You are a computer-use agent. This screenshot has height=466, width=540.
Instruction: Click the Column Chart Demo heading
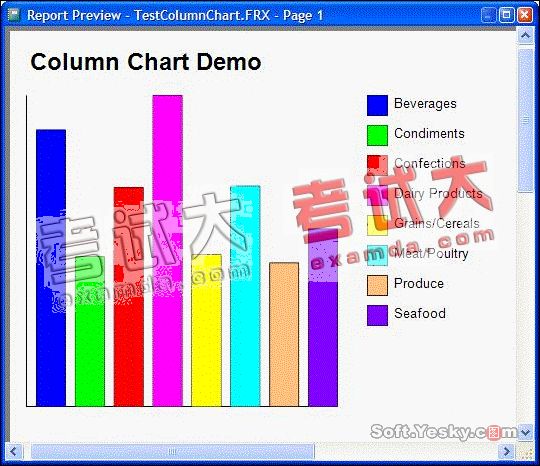click(146, 62)
